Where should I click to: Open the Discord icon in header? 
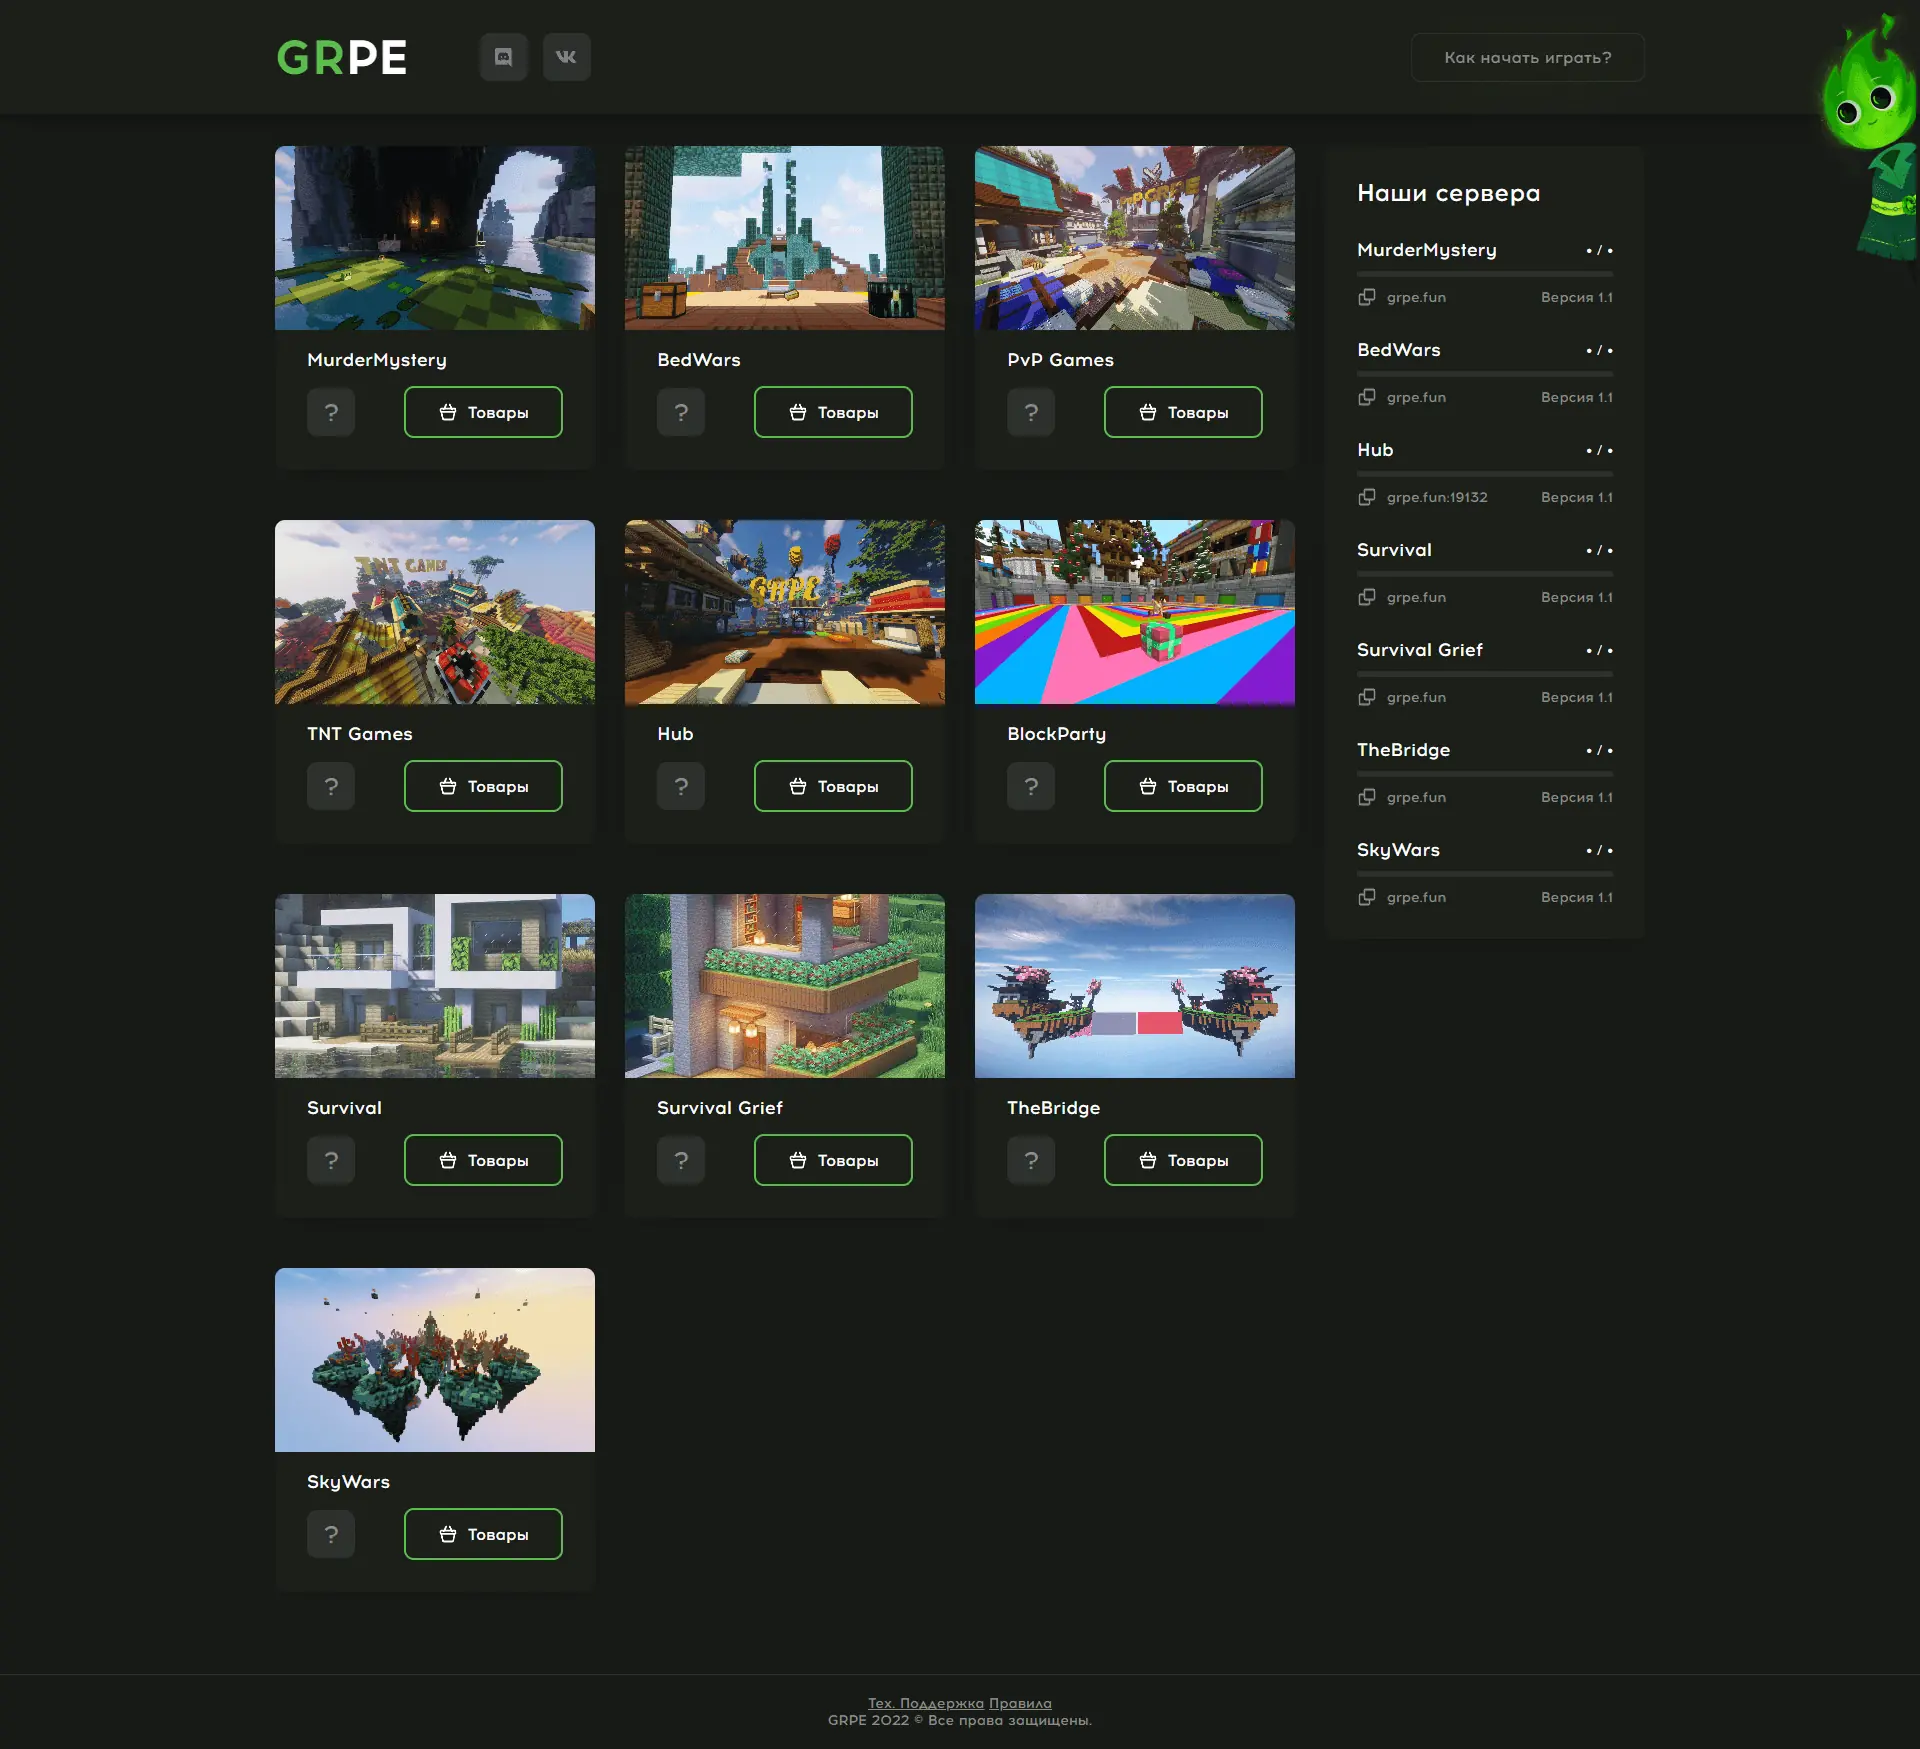coord(503,57)
